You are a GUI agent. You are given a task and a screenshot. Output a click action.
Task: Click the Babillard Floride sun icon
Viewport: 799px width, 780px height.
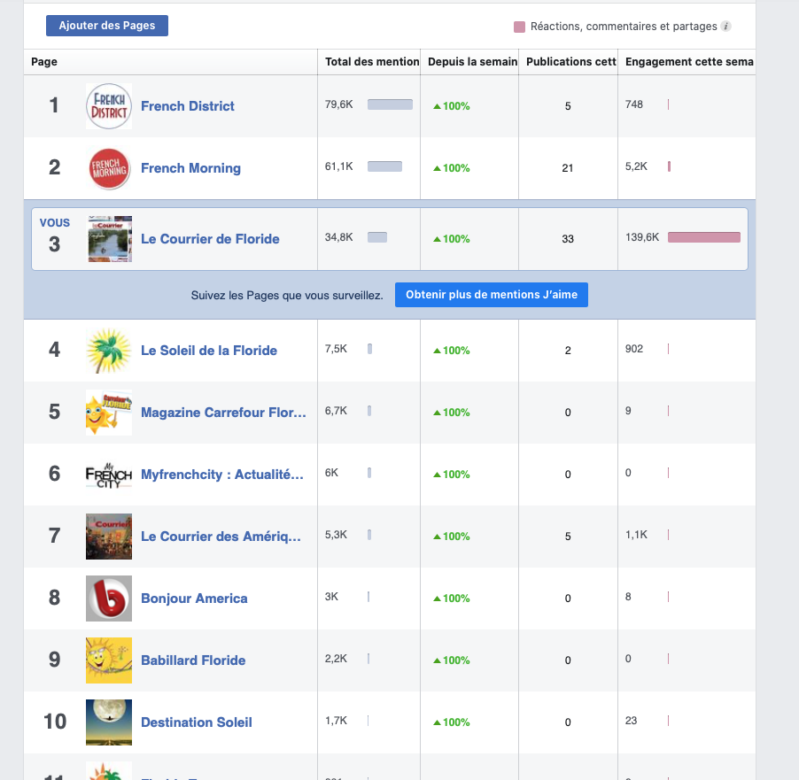(x=109, y=660)
